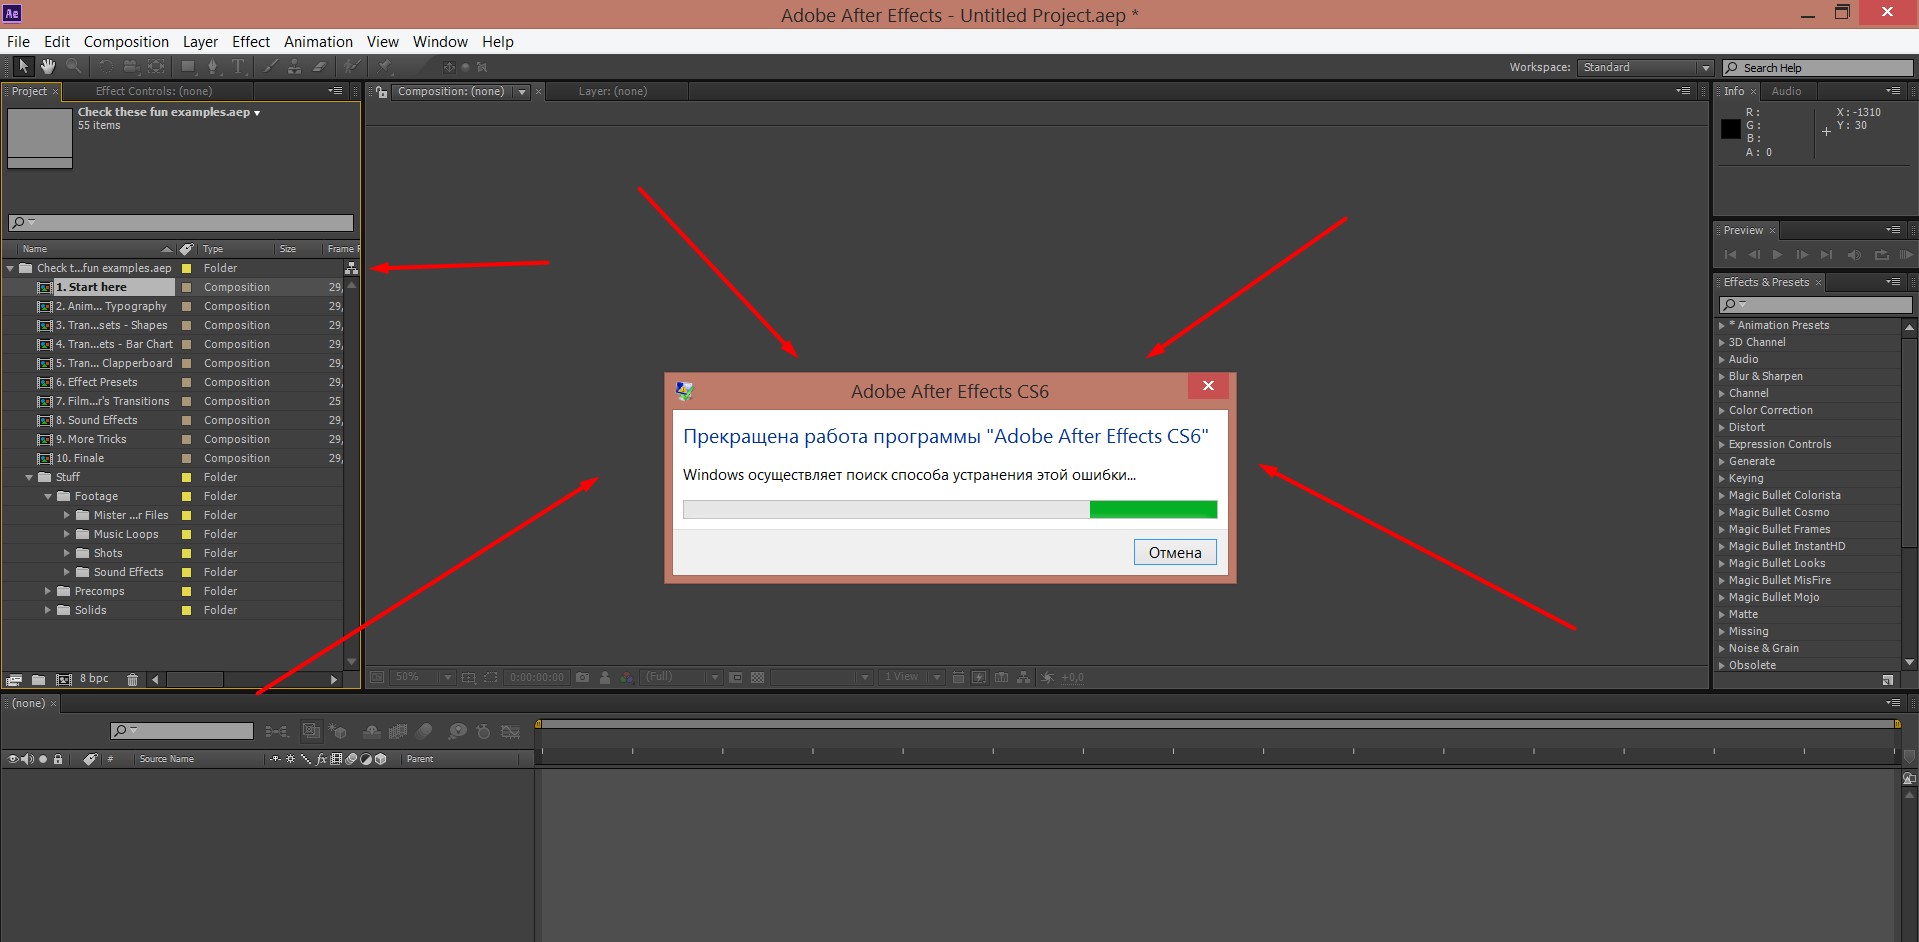
Task: Select the Rotation tool
Action: pos(105,67)
